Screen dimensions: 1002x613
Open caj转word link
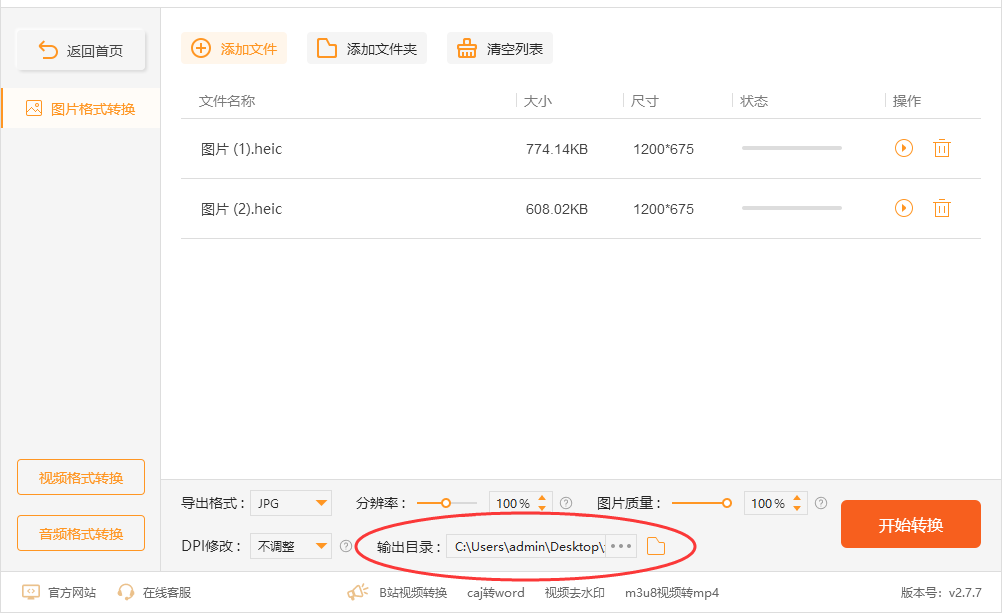(x=495, y=593)
